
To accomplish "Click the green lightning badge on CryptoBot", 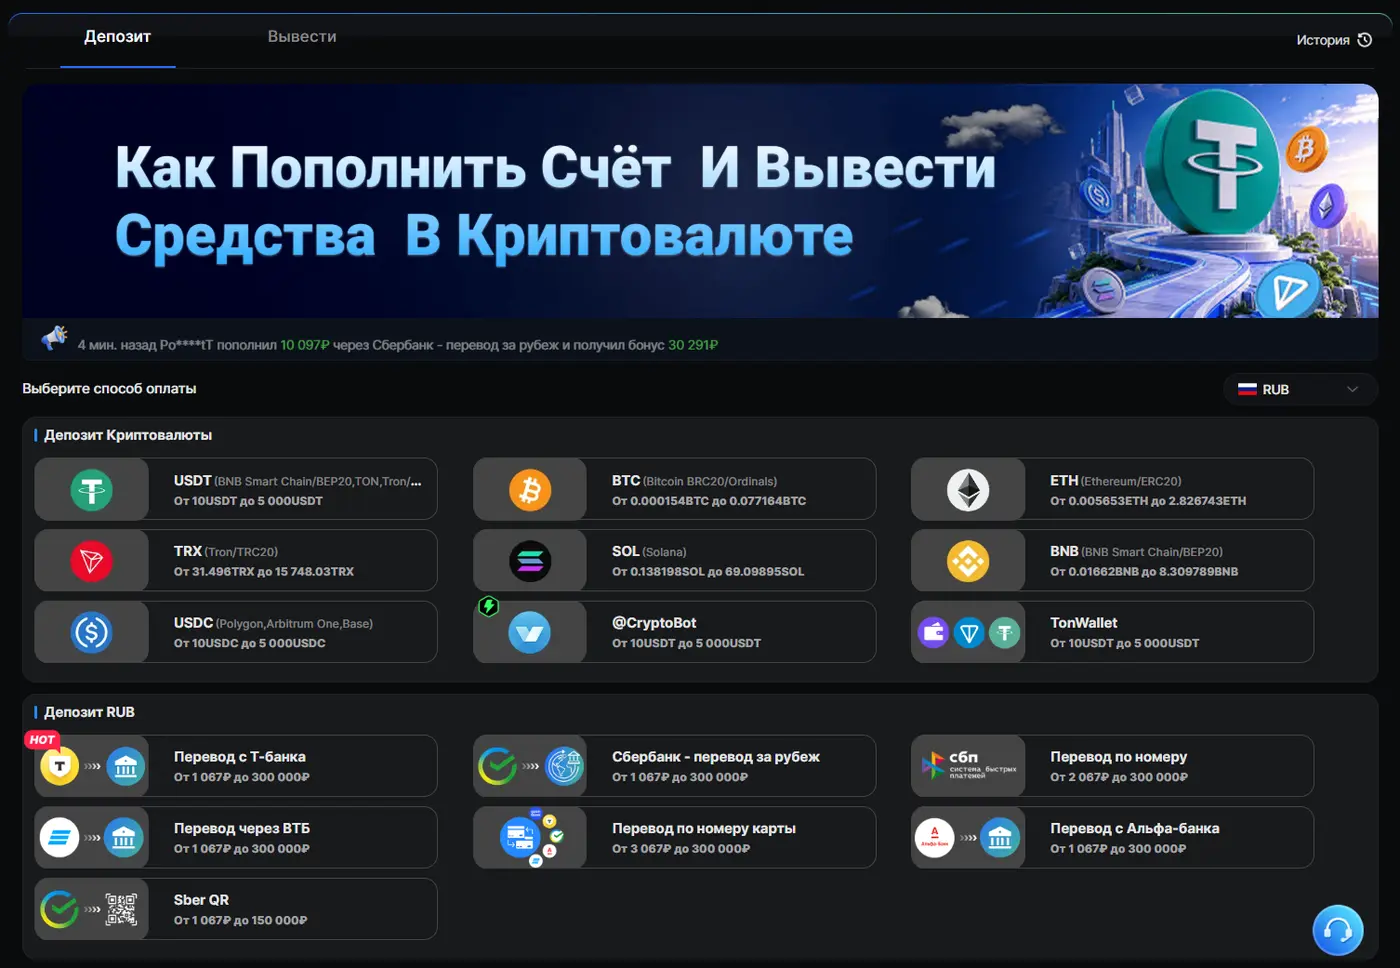I will tap(489, 606).
